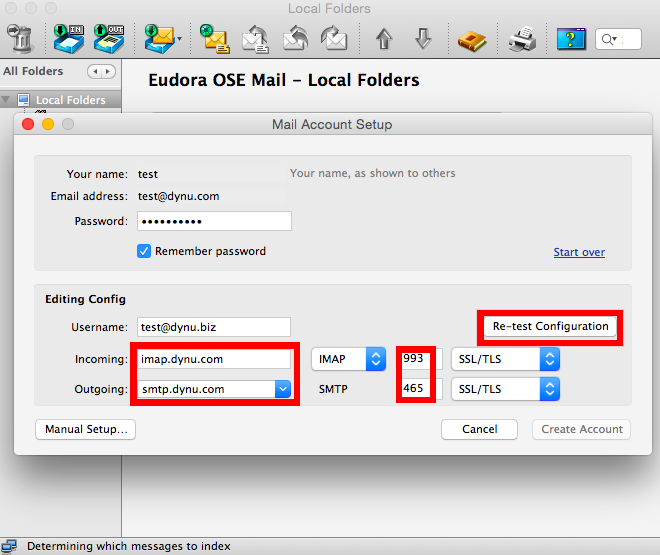Open the address book icon
The width and height of the screenshot is (660, 555).
click(472, 40)
